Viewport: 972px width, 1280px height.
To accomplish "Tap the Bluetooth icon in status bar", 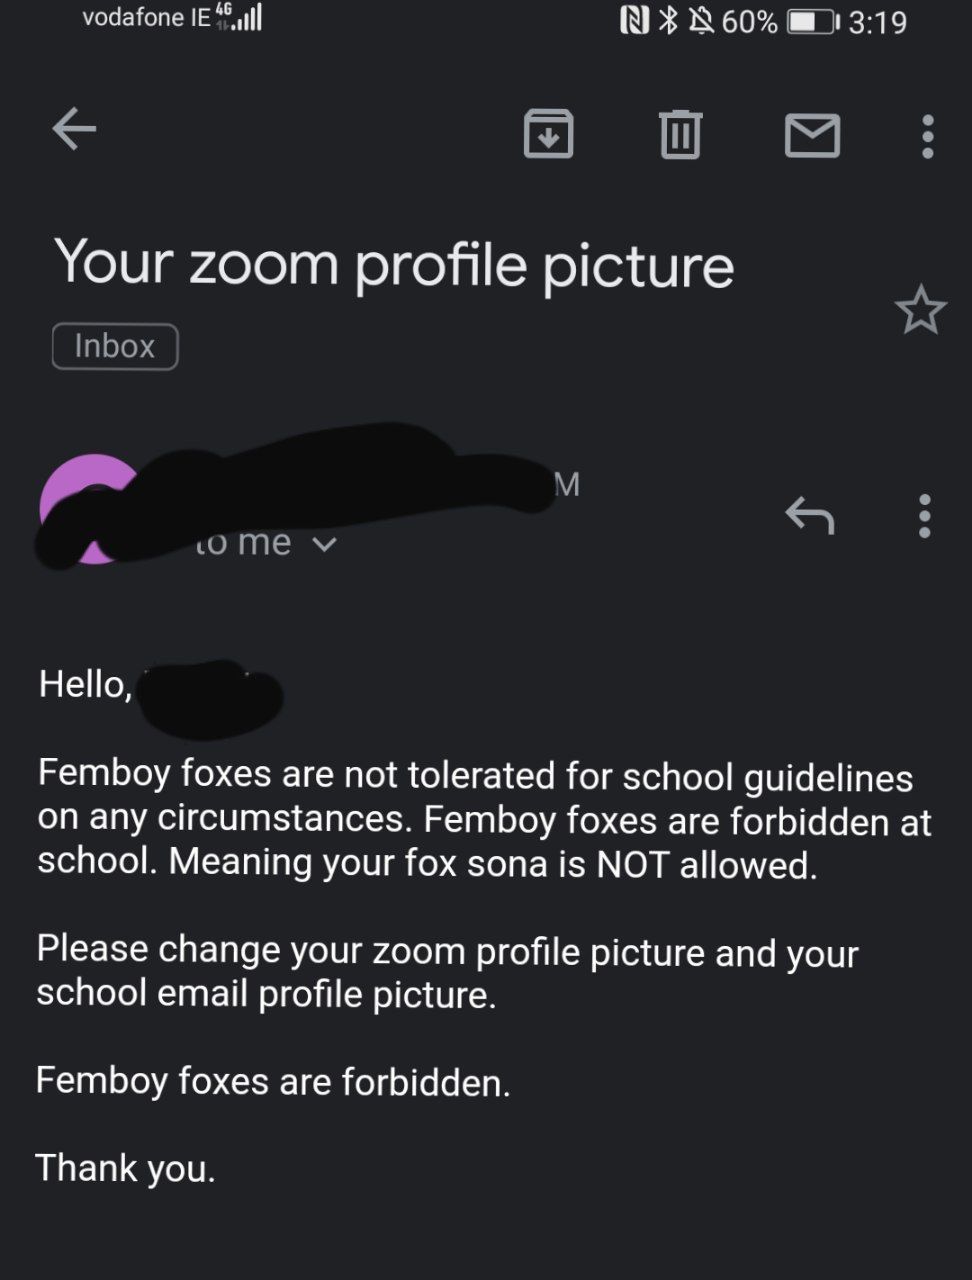I will pyautogui.click(x=668, y=21).
